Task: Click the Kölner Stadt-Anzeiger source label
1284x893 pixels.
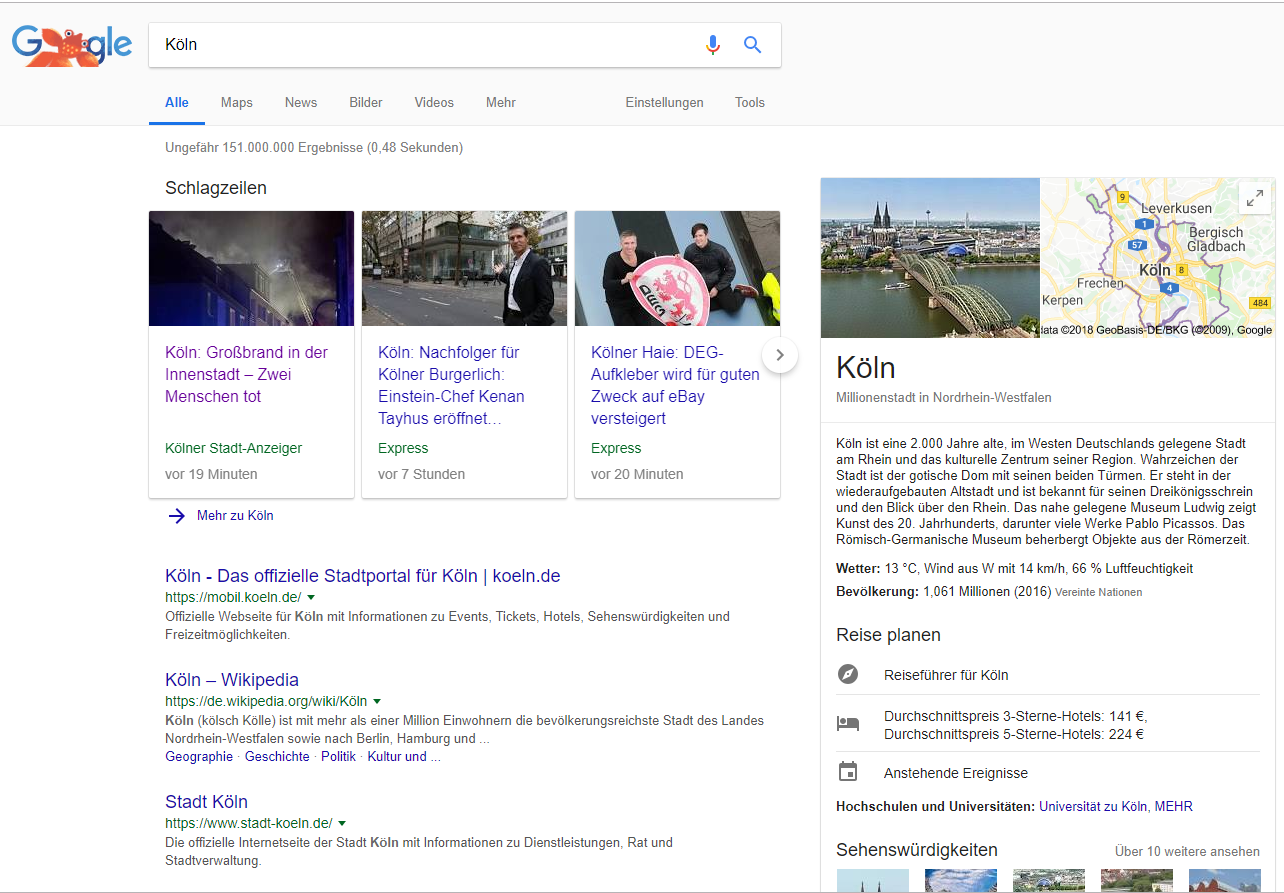Action: click(233, 448)
